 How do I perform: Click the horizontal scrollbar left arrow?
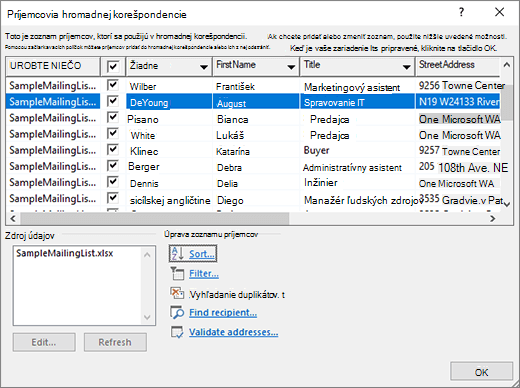click(13, 218)
